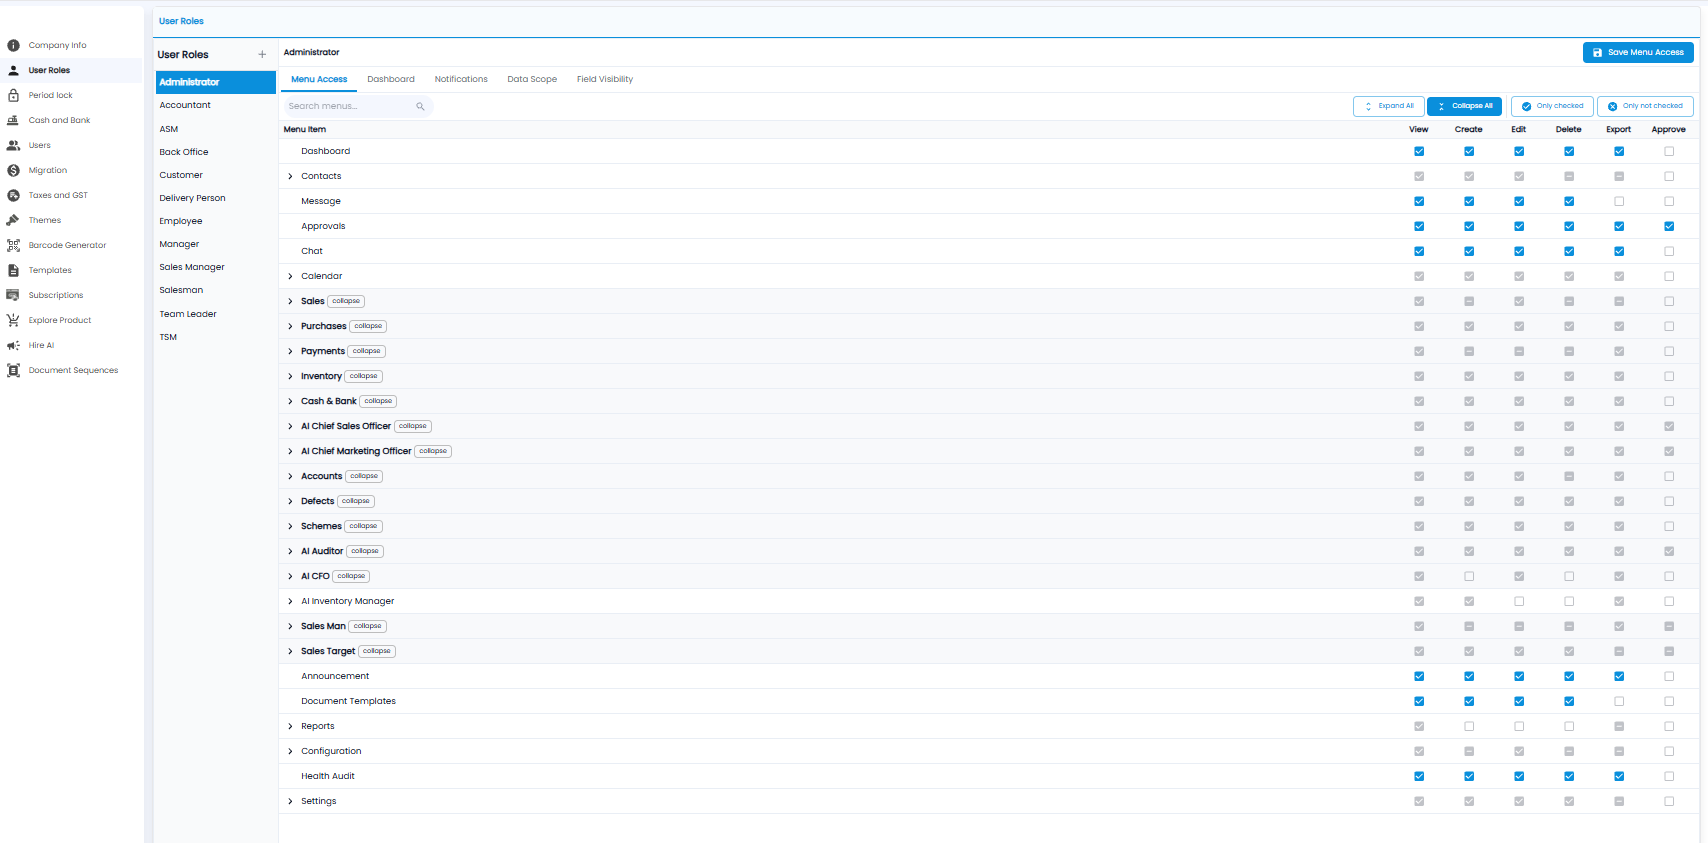This screenshot has width=1708, height=843.
Task: Click the Search menus input field
Action: coord(357,106)
